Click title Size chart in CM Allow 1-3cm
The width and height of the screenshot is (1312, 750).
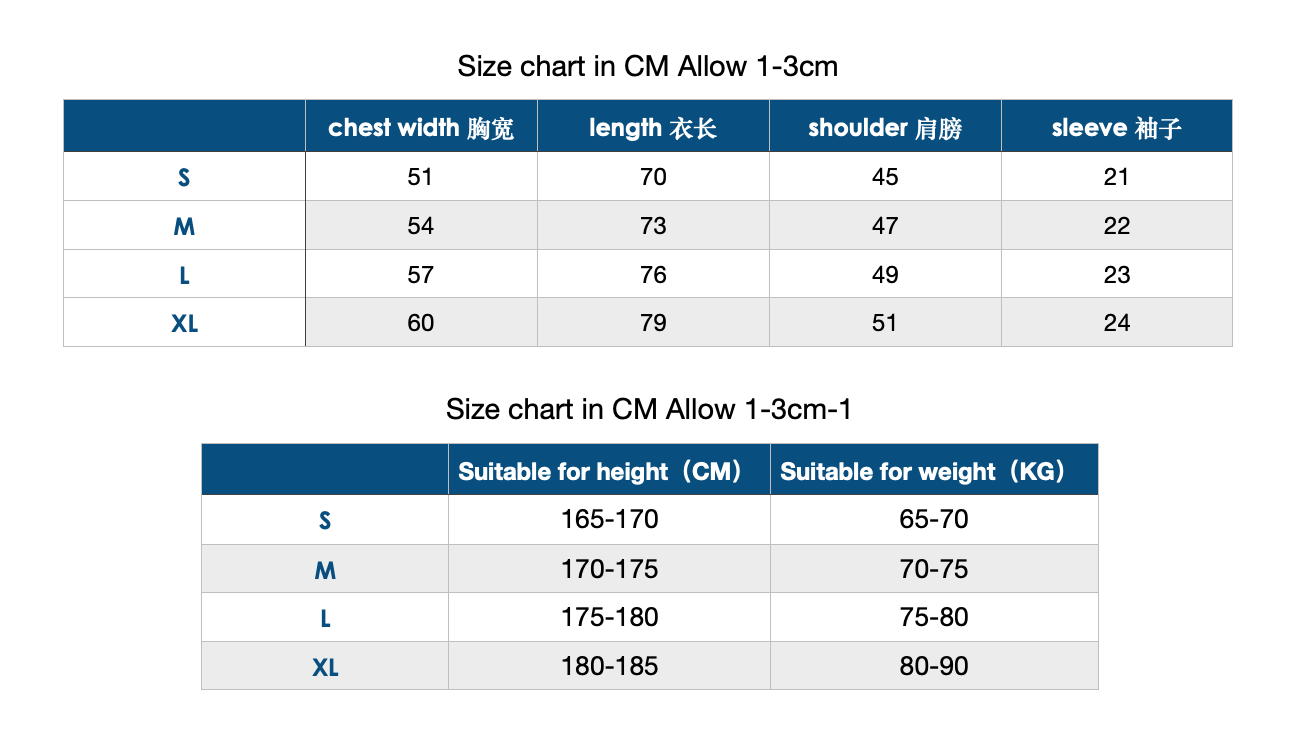click(648, 67)
